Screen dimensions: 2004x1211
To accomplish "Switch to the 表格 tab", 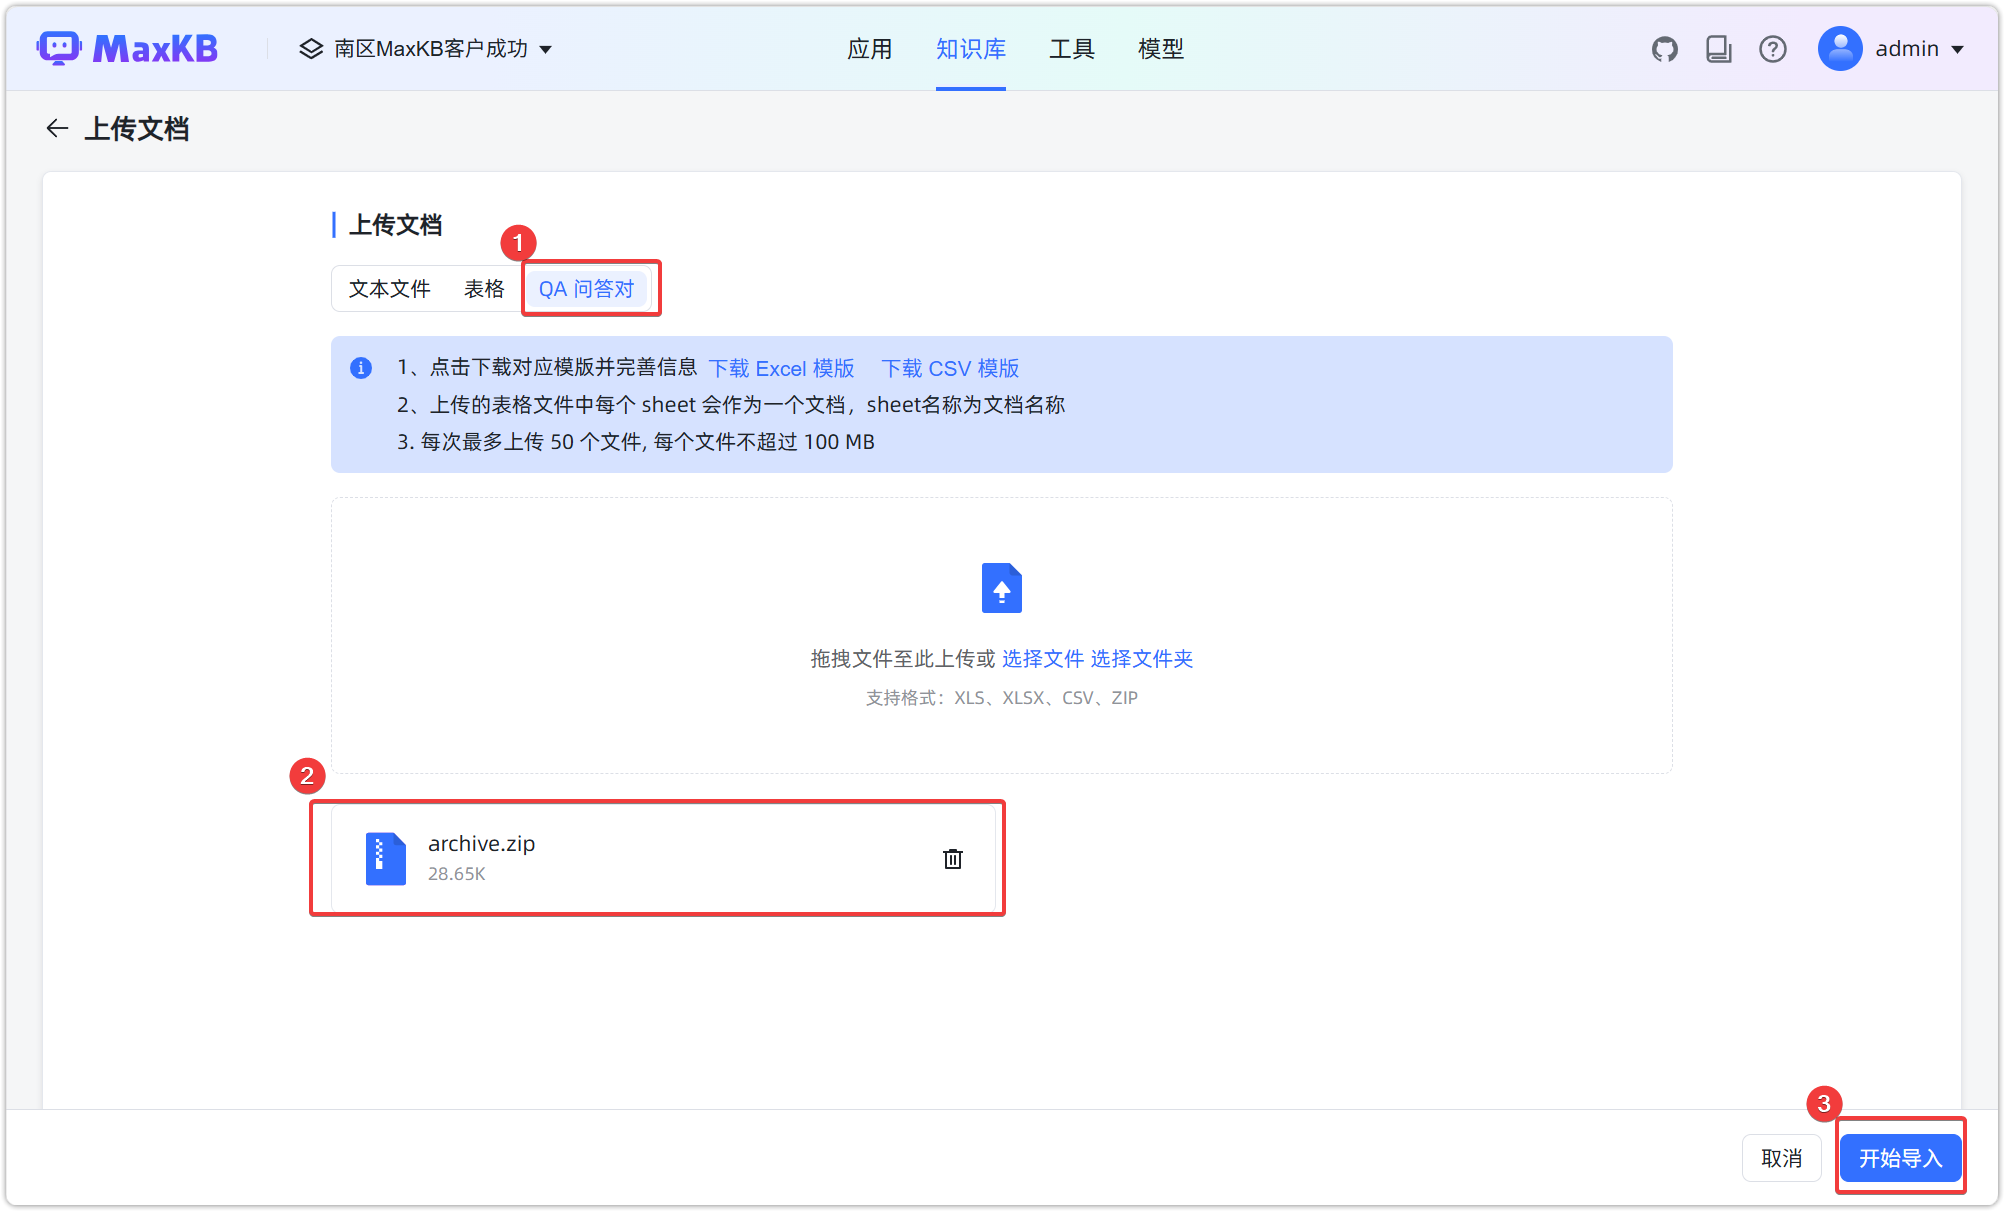I will tap(484, 289).
